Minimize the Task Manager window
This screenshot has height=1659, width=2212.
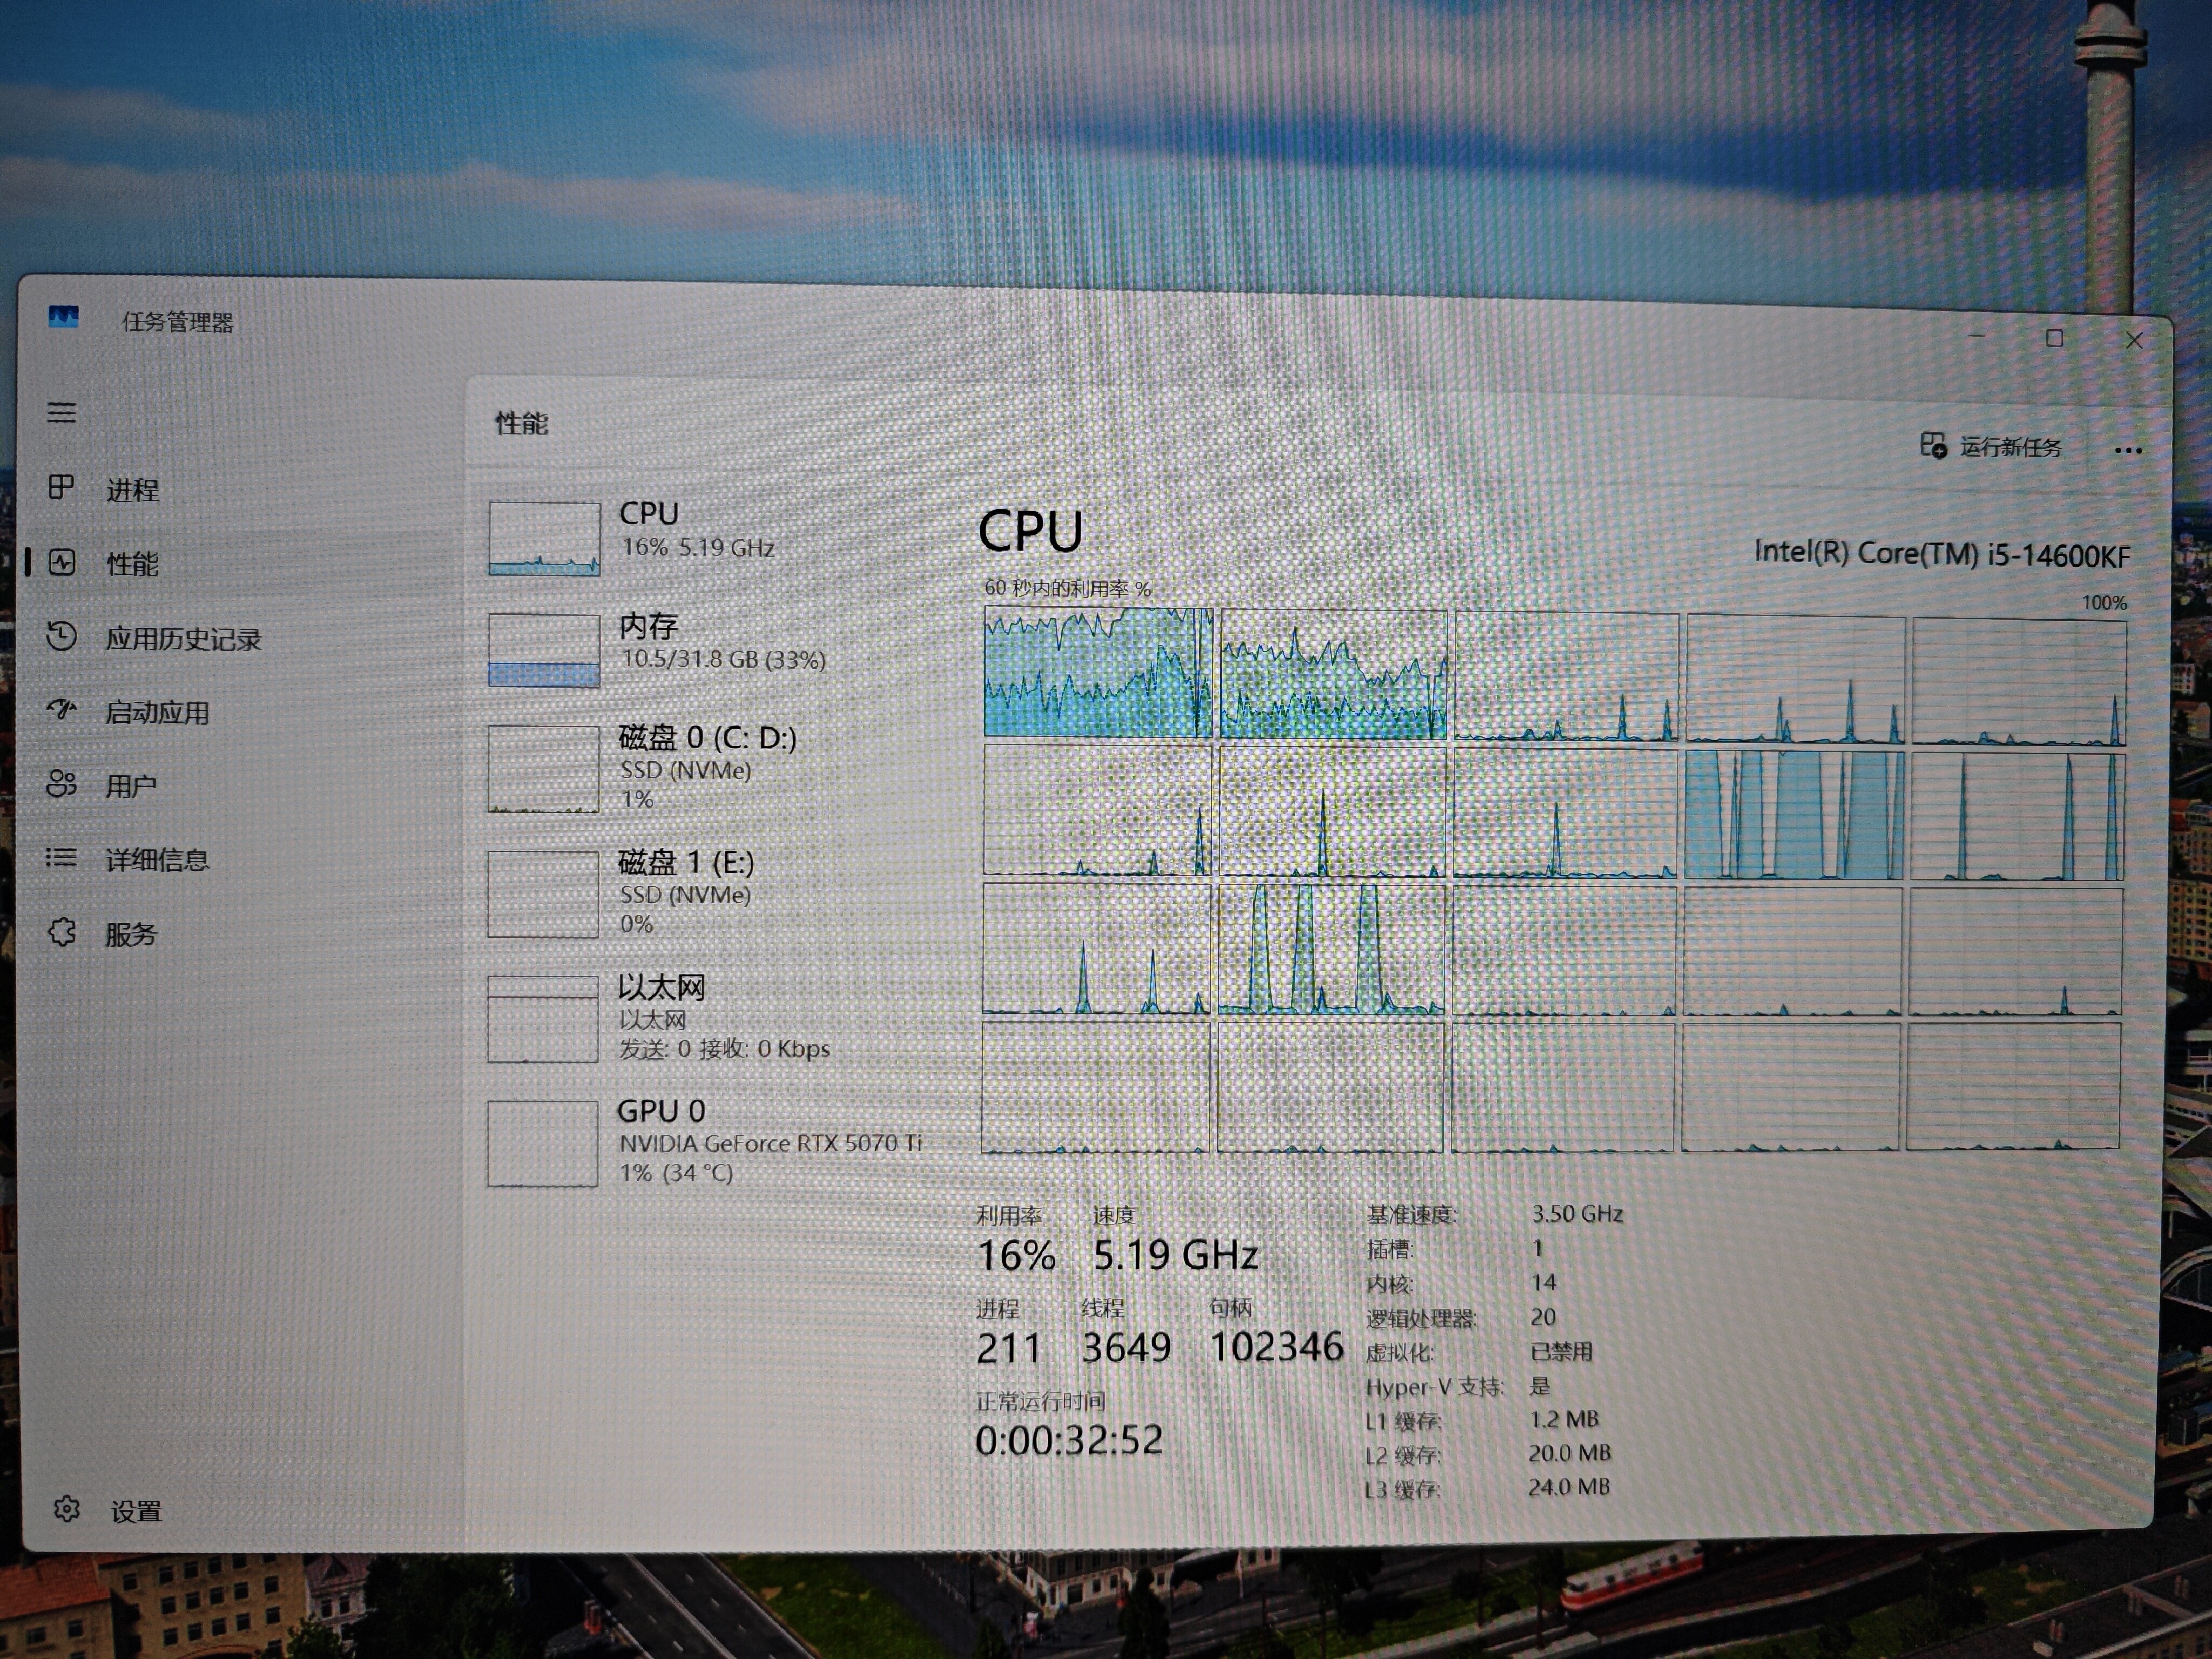(1976, 337)
